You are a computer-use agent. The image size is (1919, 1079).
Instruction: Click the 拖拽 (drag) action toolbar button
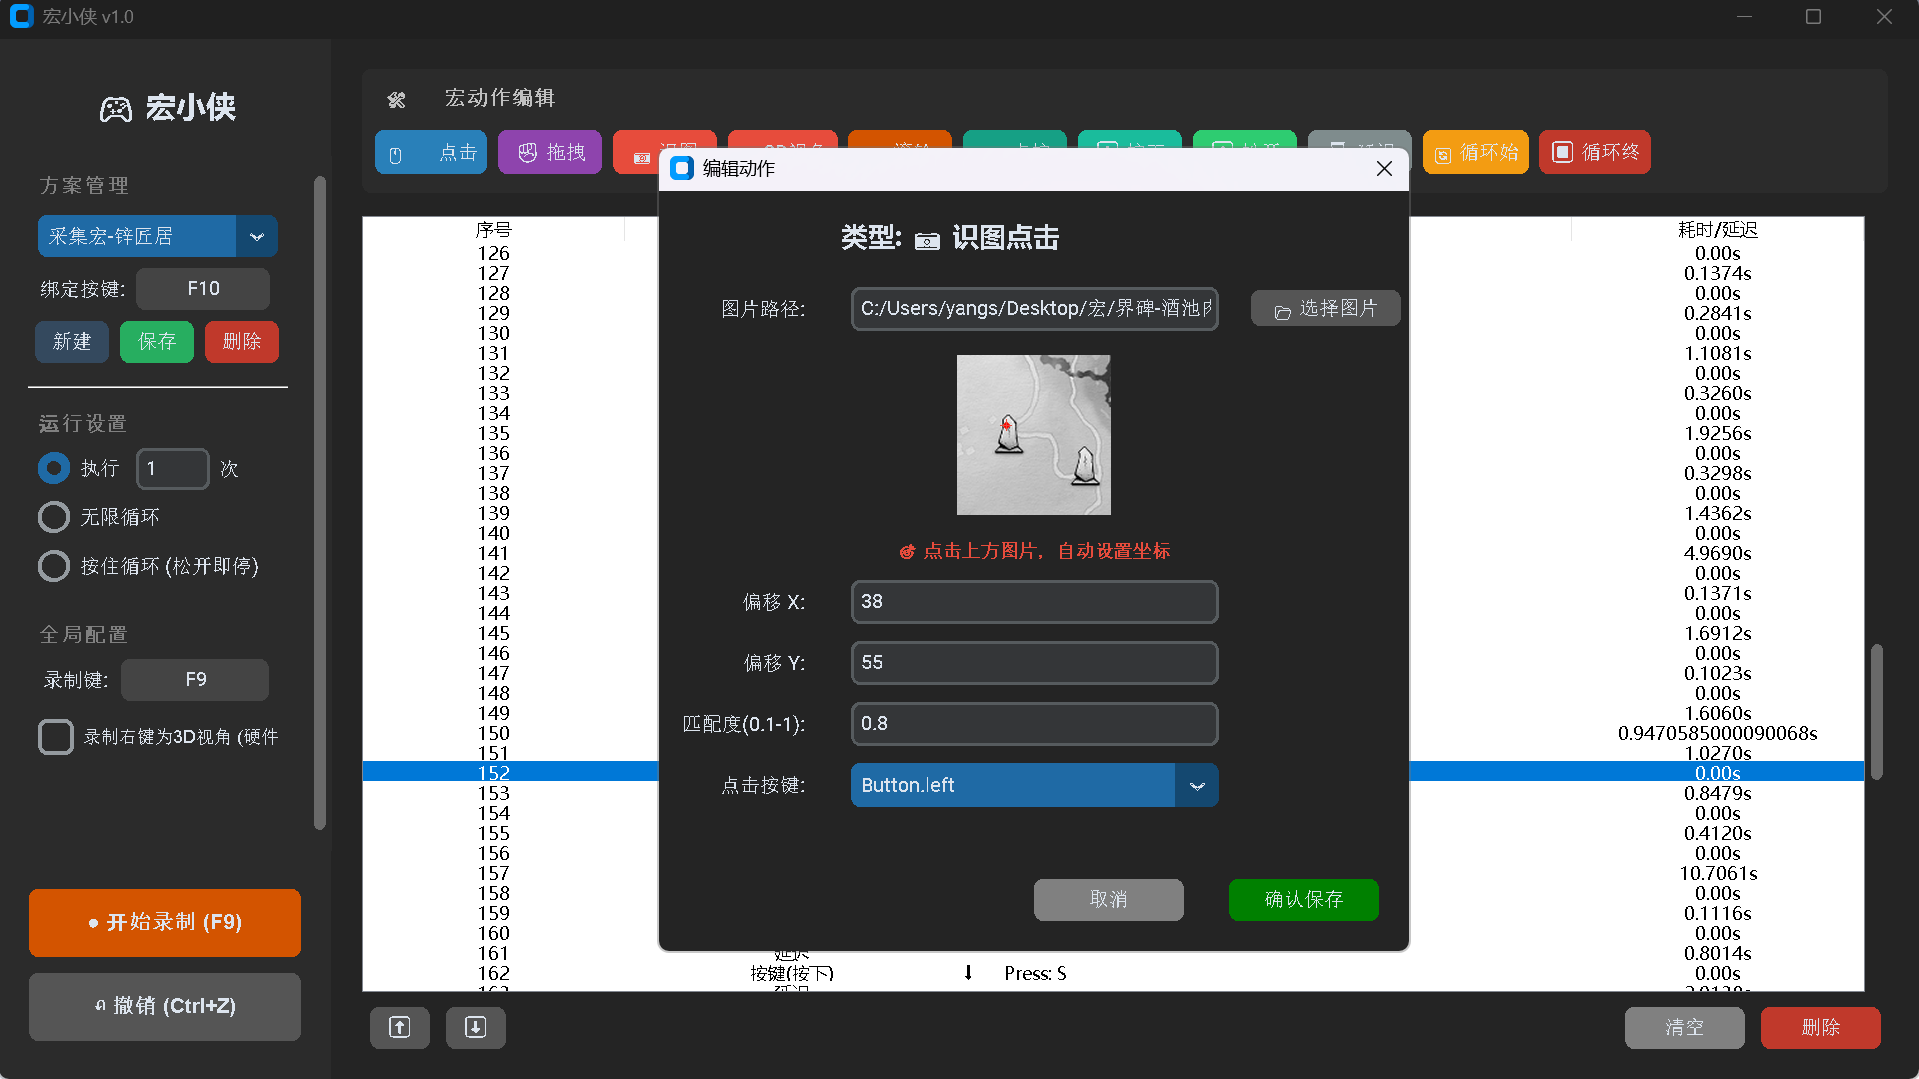550,152
